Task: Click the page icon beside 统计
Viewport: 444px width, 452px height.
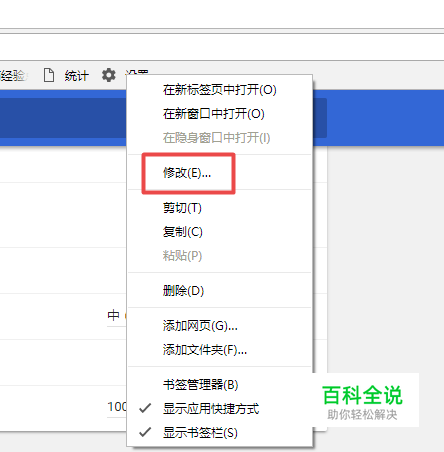Action: pyautogui.click(x=49, y=75)
